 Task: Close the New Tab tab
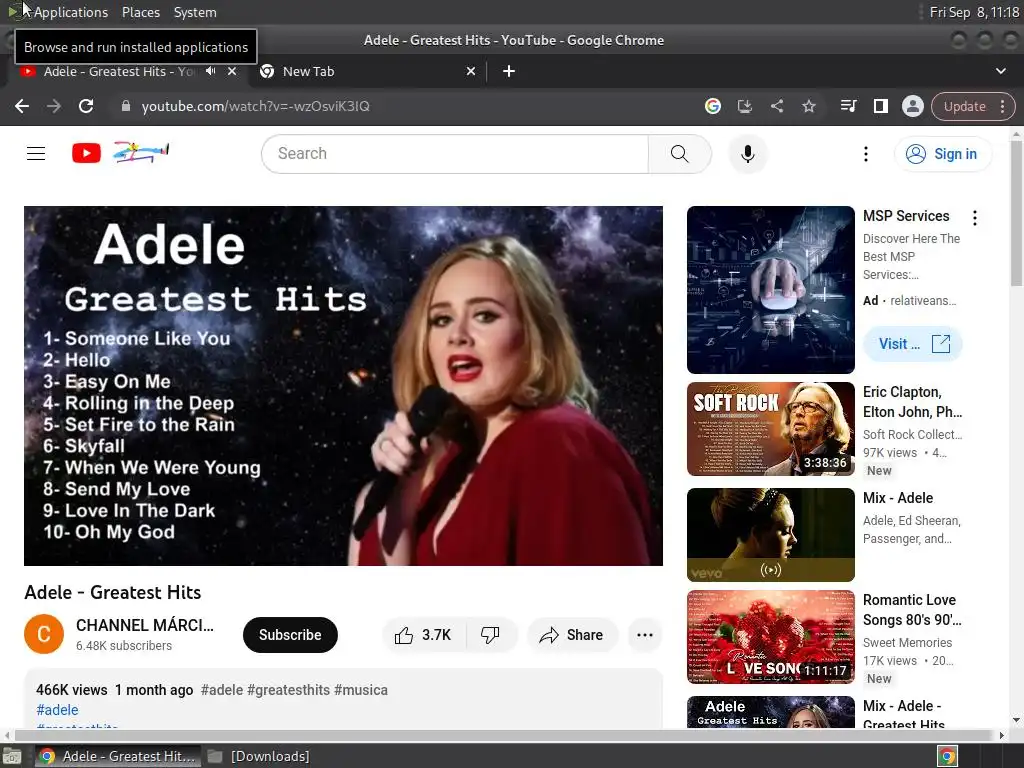(x=471, y=71)
